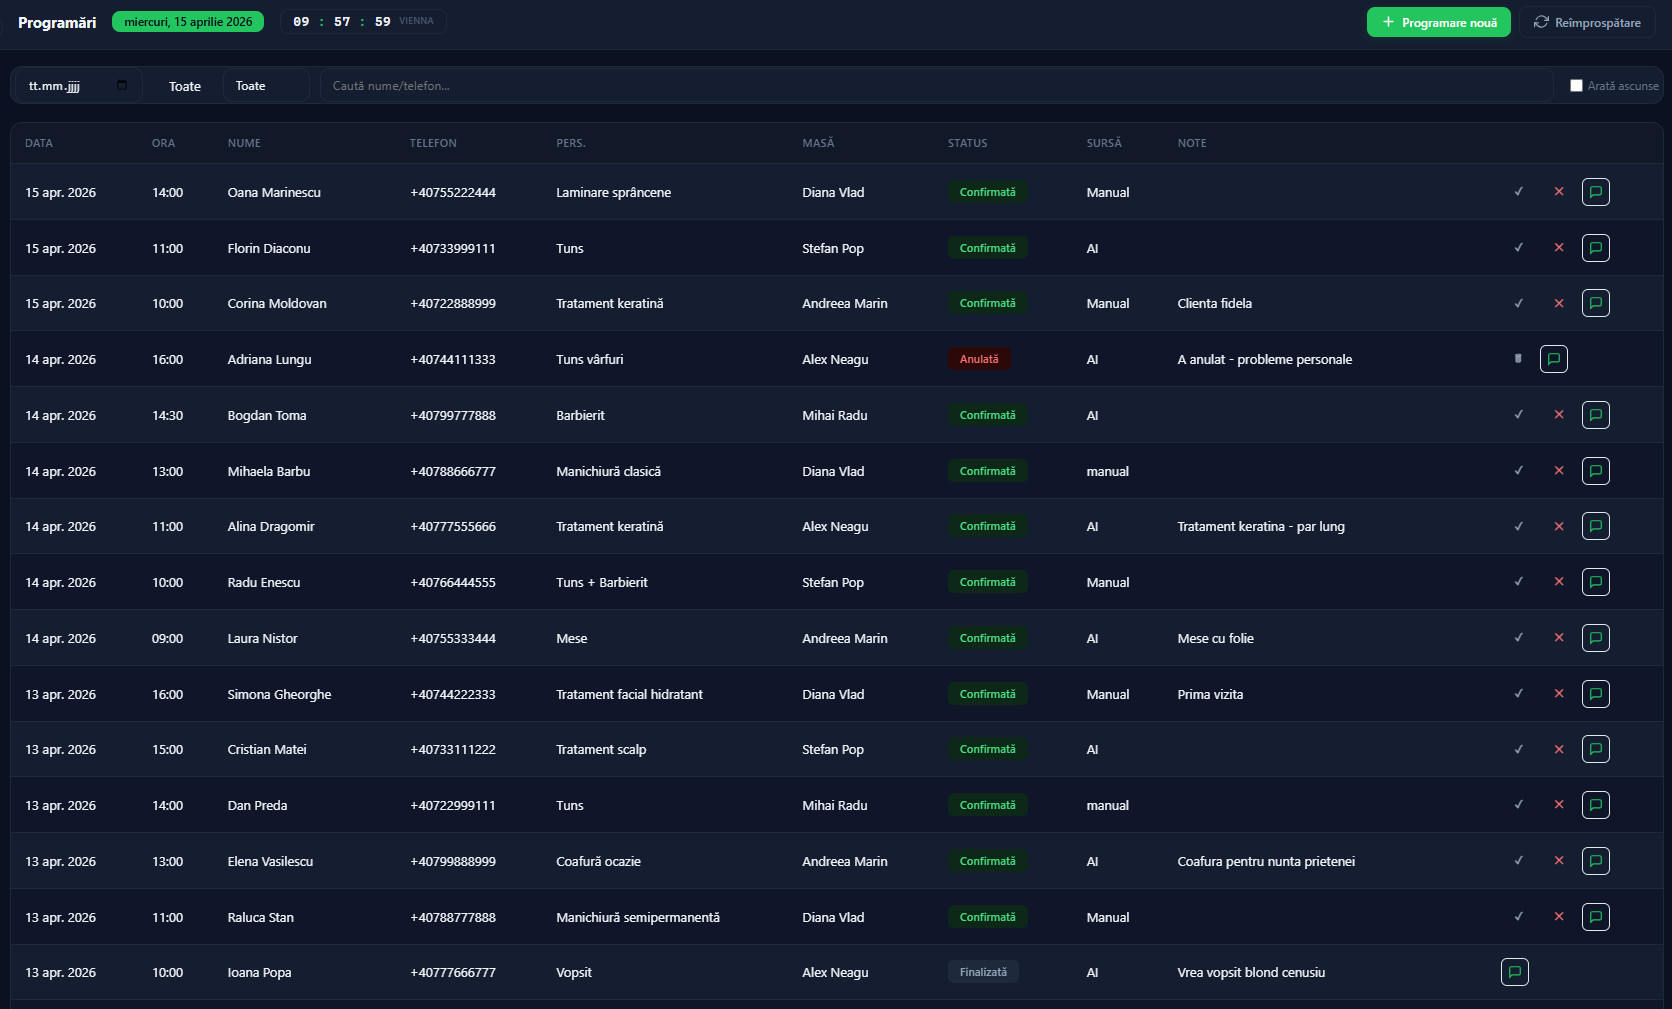
Task: Click the 'STATUS' column header
Action: (967, 143)
